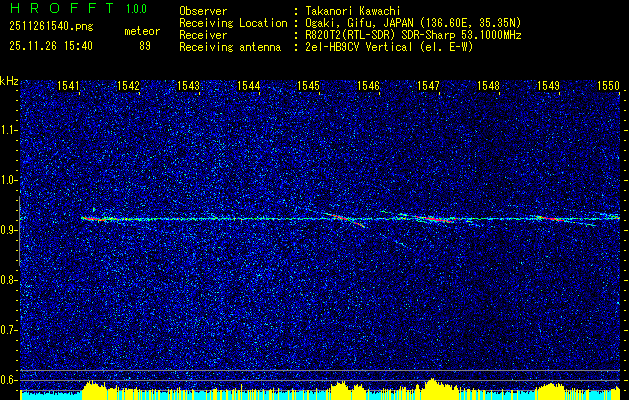Image resolution: width=629 pixels, height=400 pixels.
Task: Click time marker 1550
Action: pyautogui.click(x=609, y=86)
